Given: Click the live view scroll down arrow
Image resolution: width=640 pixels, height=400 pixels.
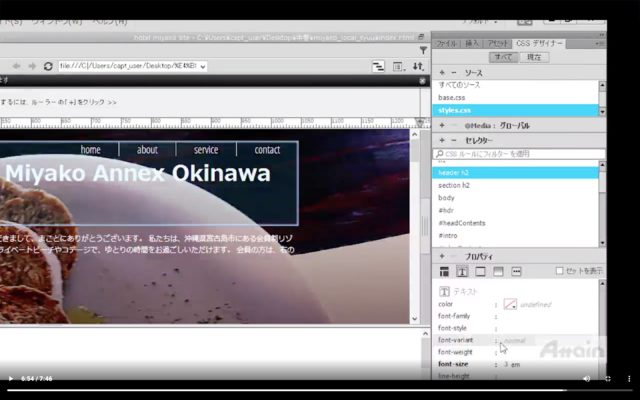Looking at the screenshot, I should point(415,319).
